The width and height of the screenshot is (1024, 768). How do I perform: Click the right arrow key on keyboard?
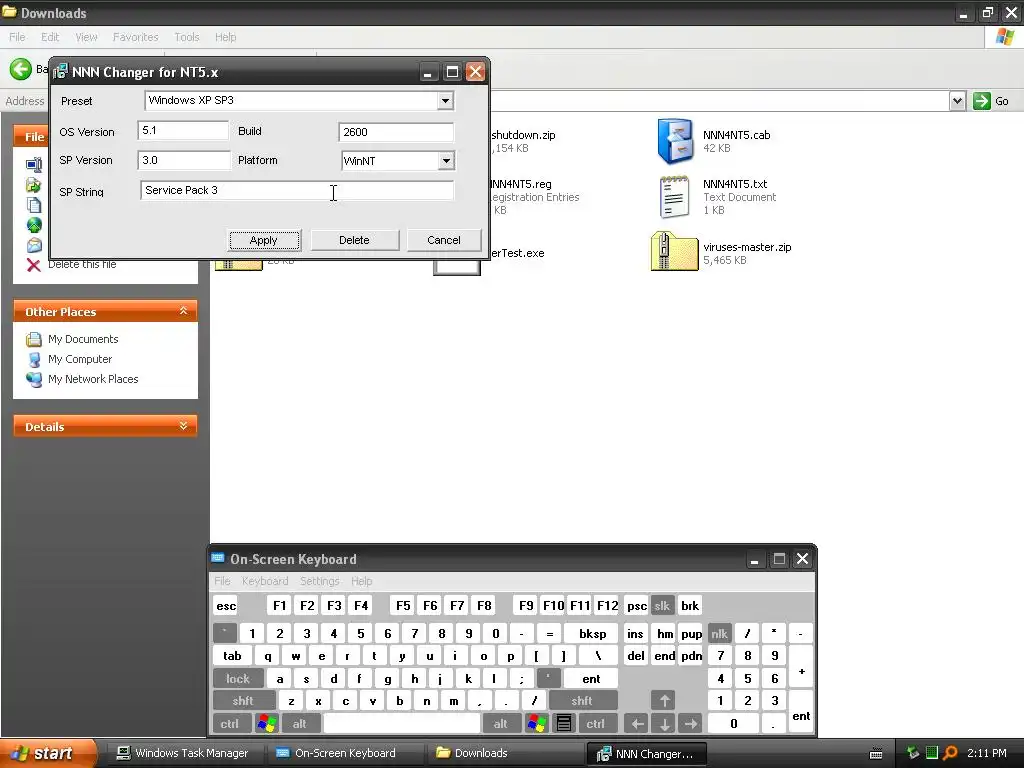pyautogui.click(x=691, y=724)
